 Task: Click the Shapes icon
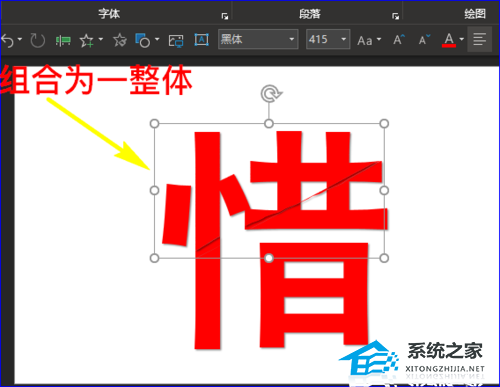point(142,40)
